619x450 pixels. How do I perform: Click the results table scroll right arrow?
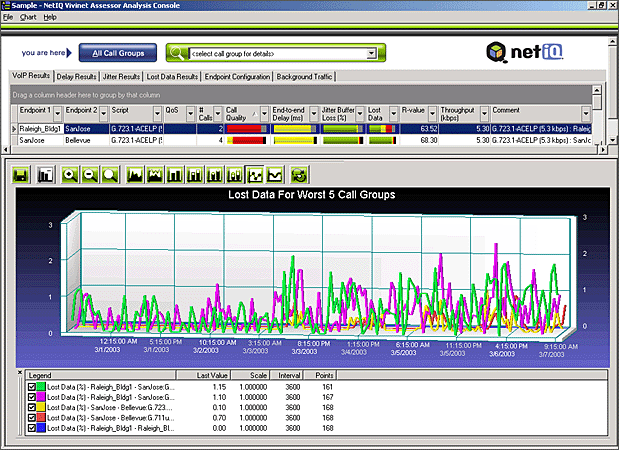click(603, 150)
